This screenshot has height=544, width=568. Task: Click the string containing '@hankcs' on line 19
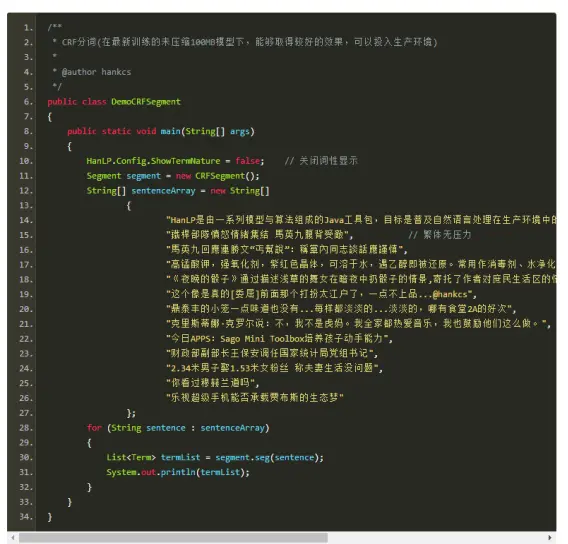pyautogui.click(x=319, y=294)
